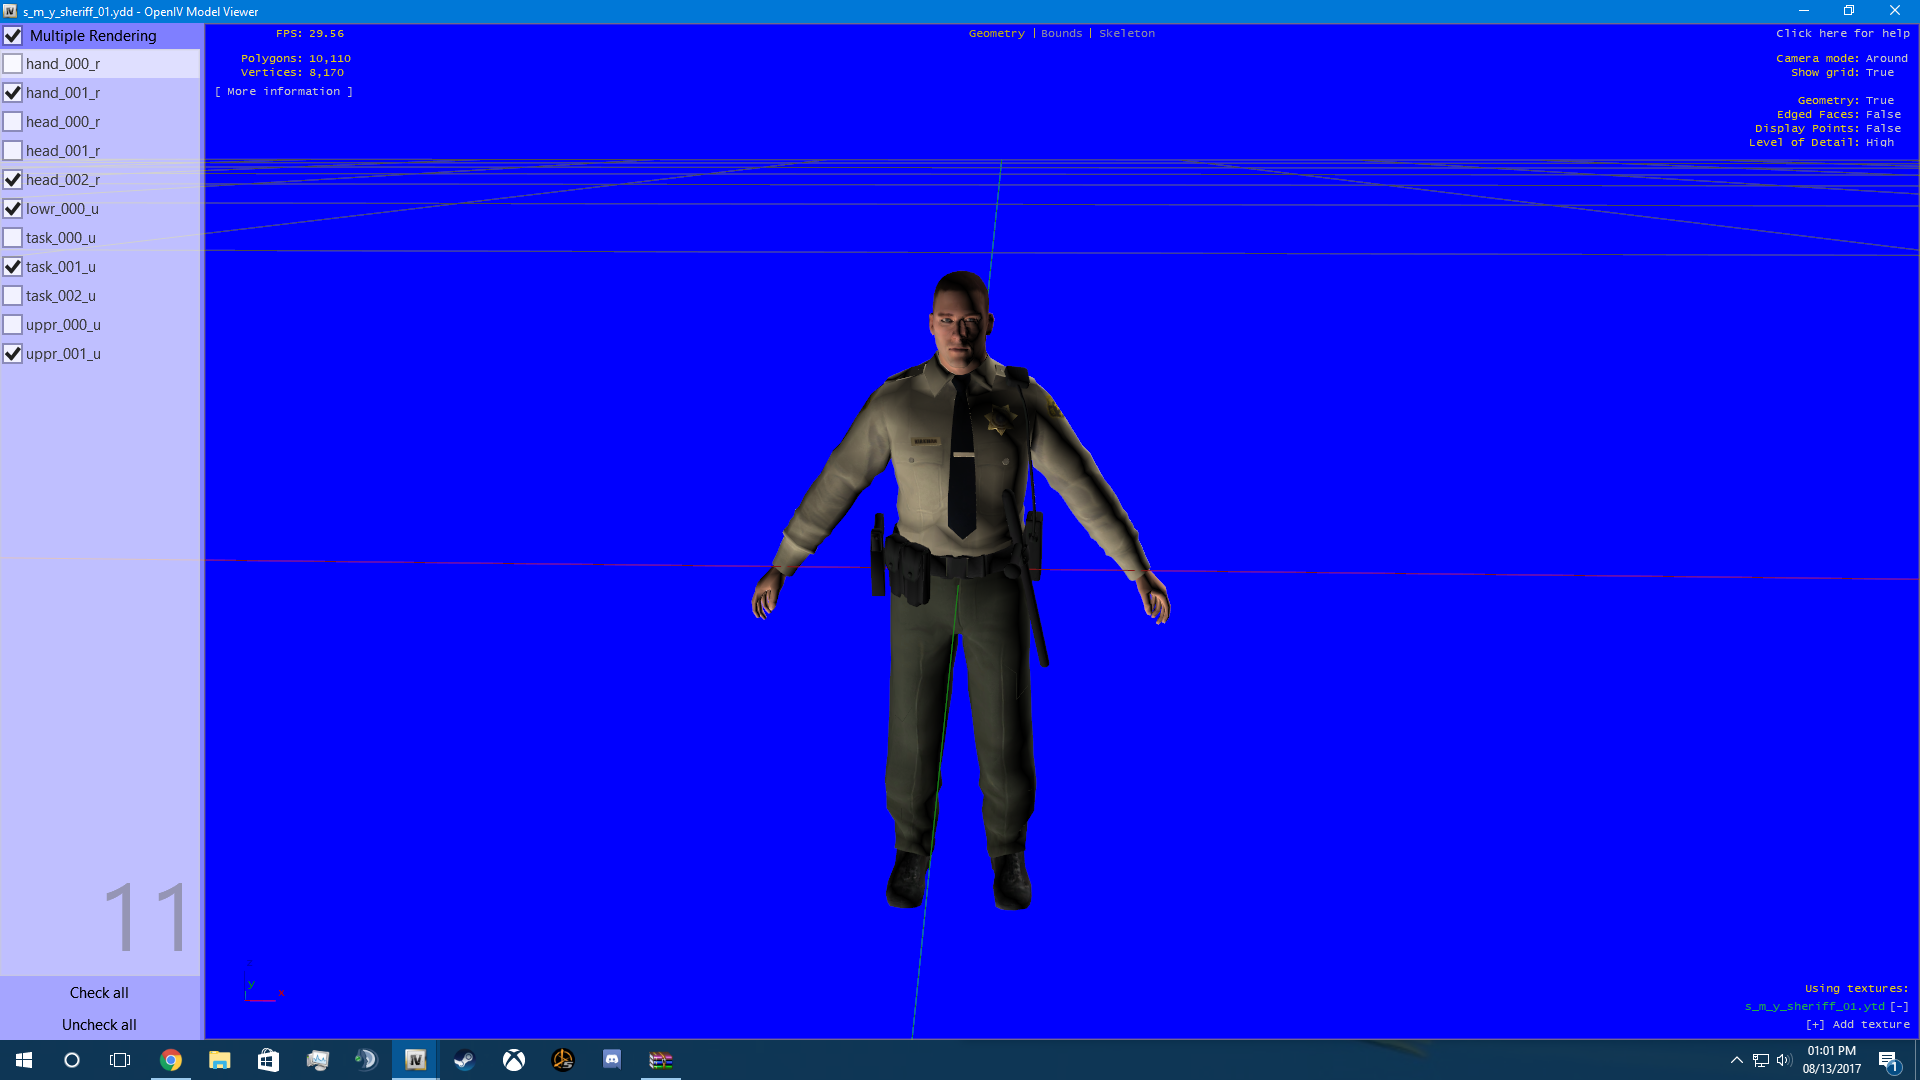Disable the head_002_r model checkbox
This screenshot has width=1920, height=1080.
pyautogui.click(x=13, y=180)
